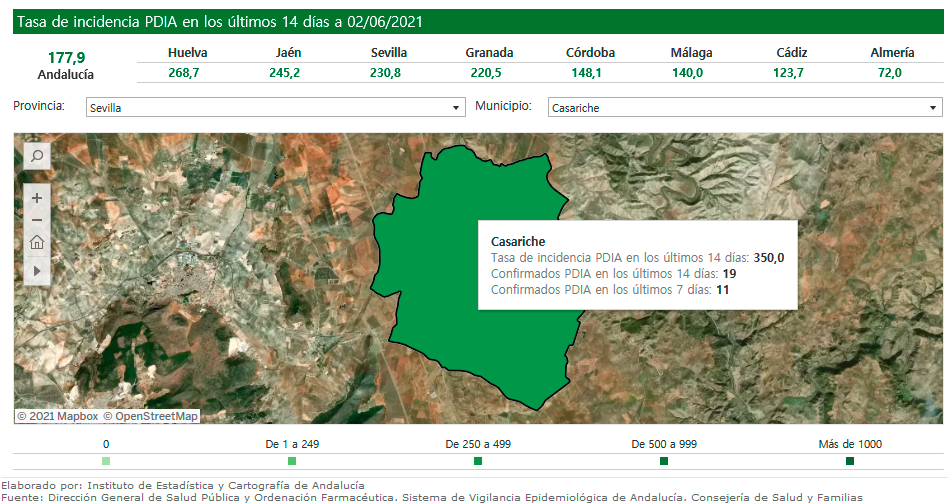Viewport: 948px width, 504px height.
Task: Open the OpenStreetMap attribution link
Action: [150, 416]
